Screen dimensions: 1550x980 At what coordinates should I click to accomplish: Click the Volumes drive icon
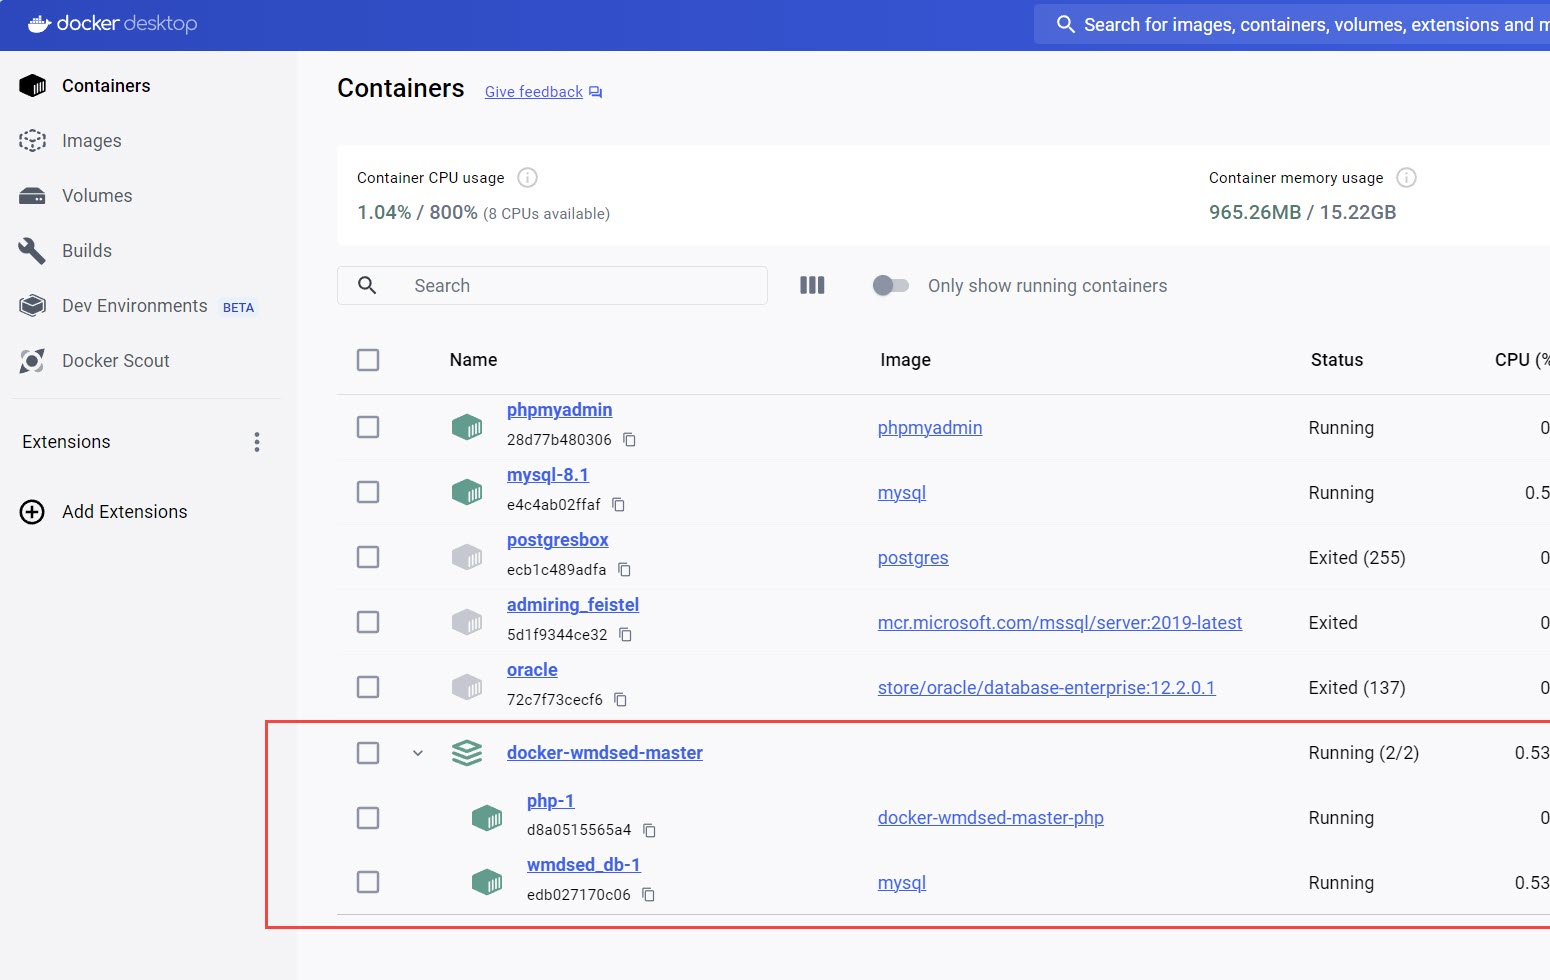[33, 196]
